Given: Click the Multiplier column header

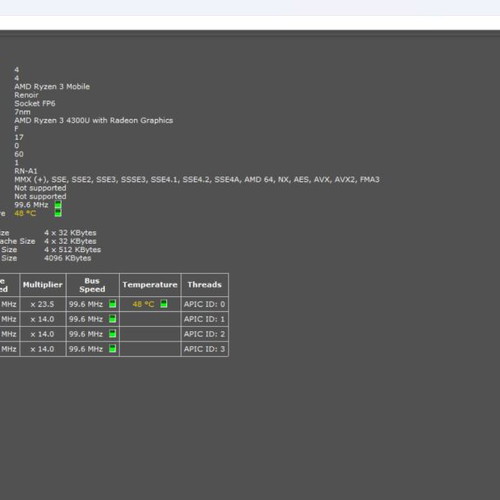Looking at the screenshot, I should point(43,285).
